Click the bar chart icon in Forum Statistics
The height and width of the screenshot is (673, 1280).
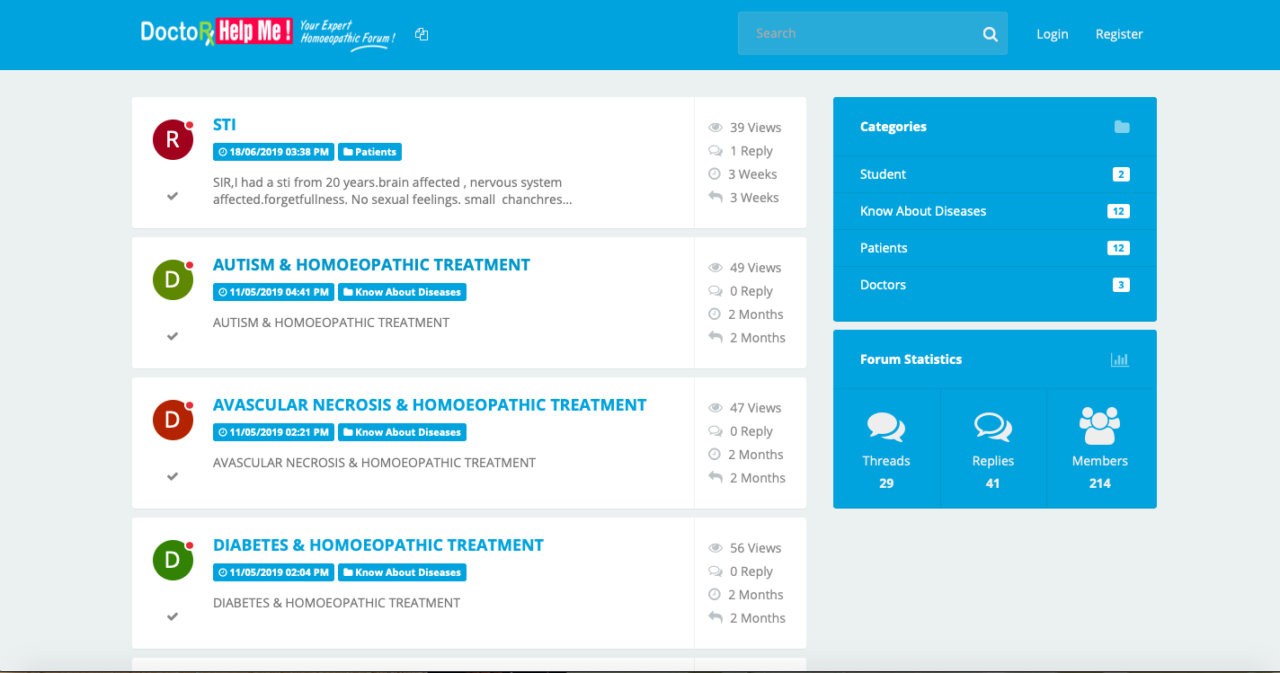point(1121,359)
